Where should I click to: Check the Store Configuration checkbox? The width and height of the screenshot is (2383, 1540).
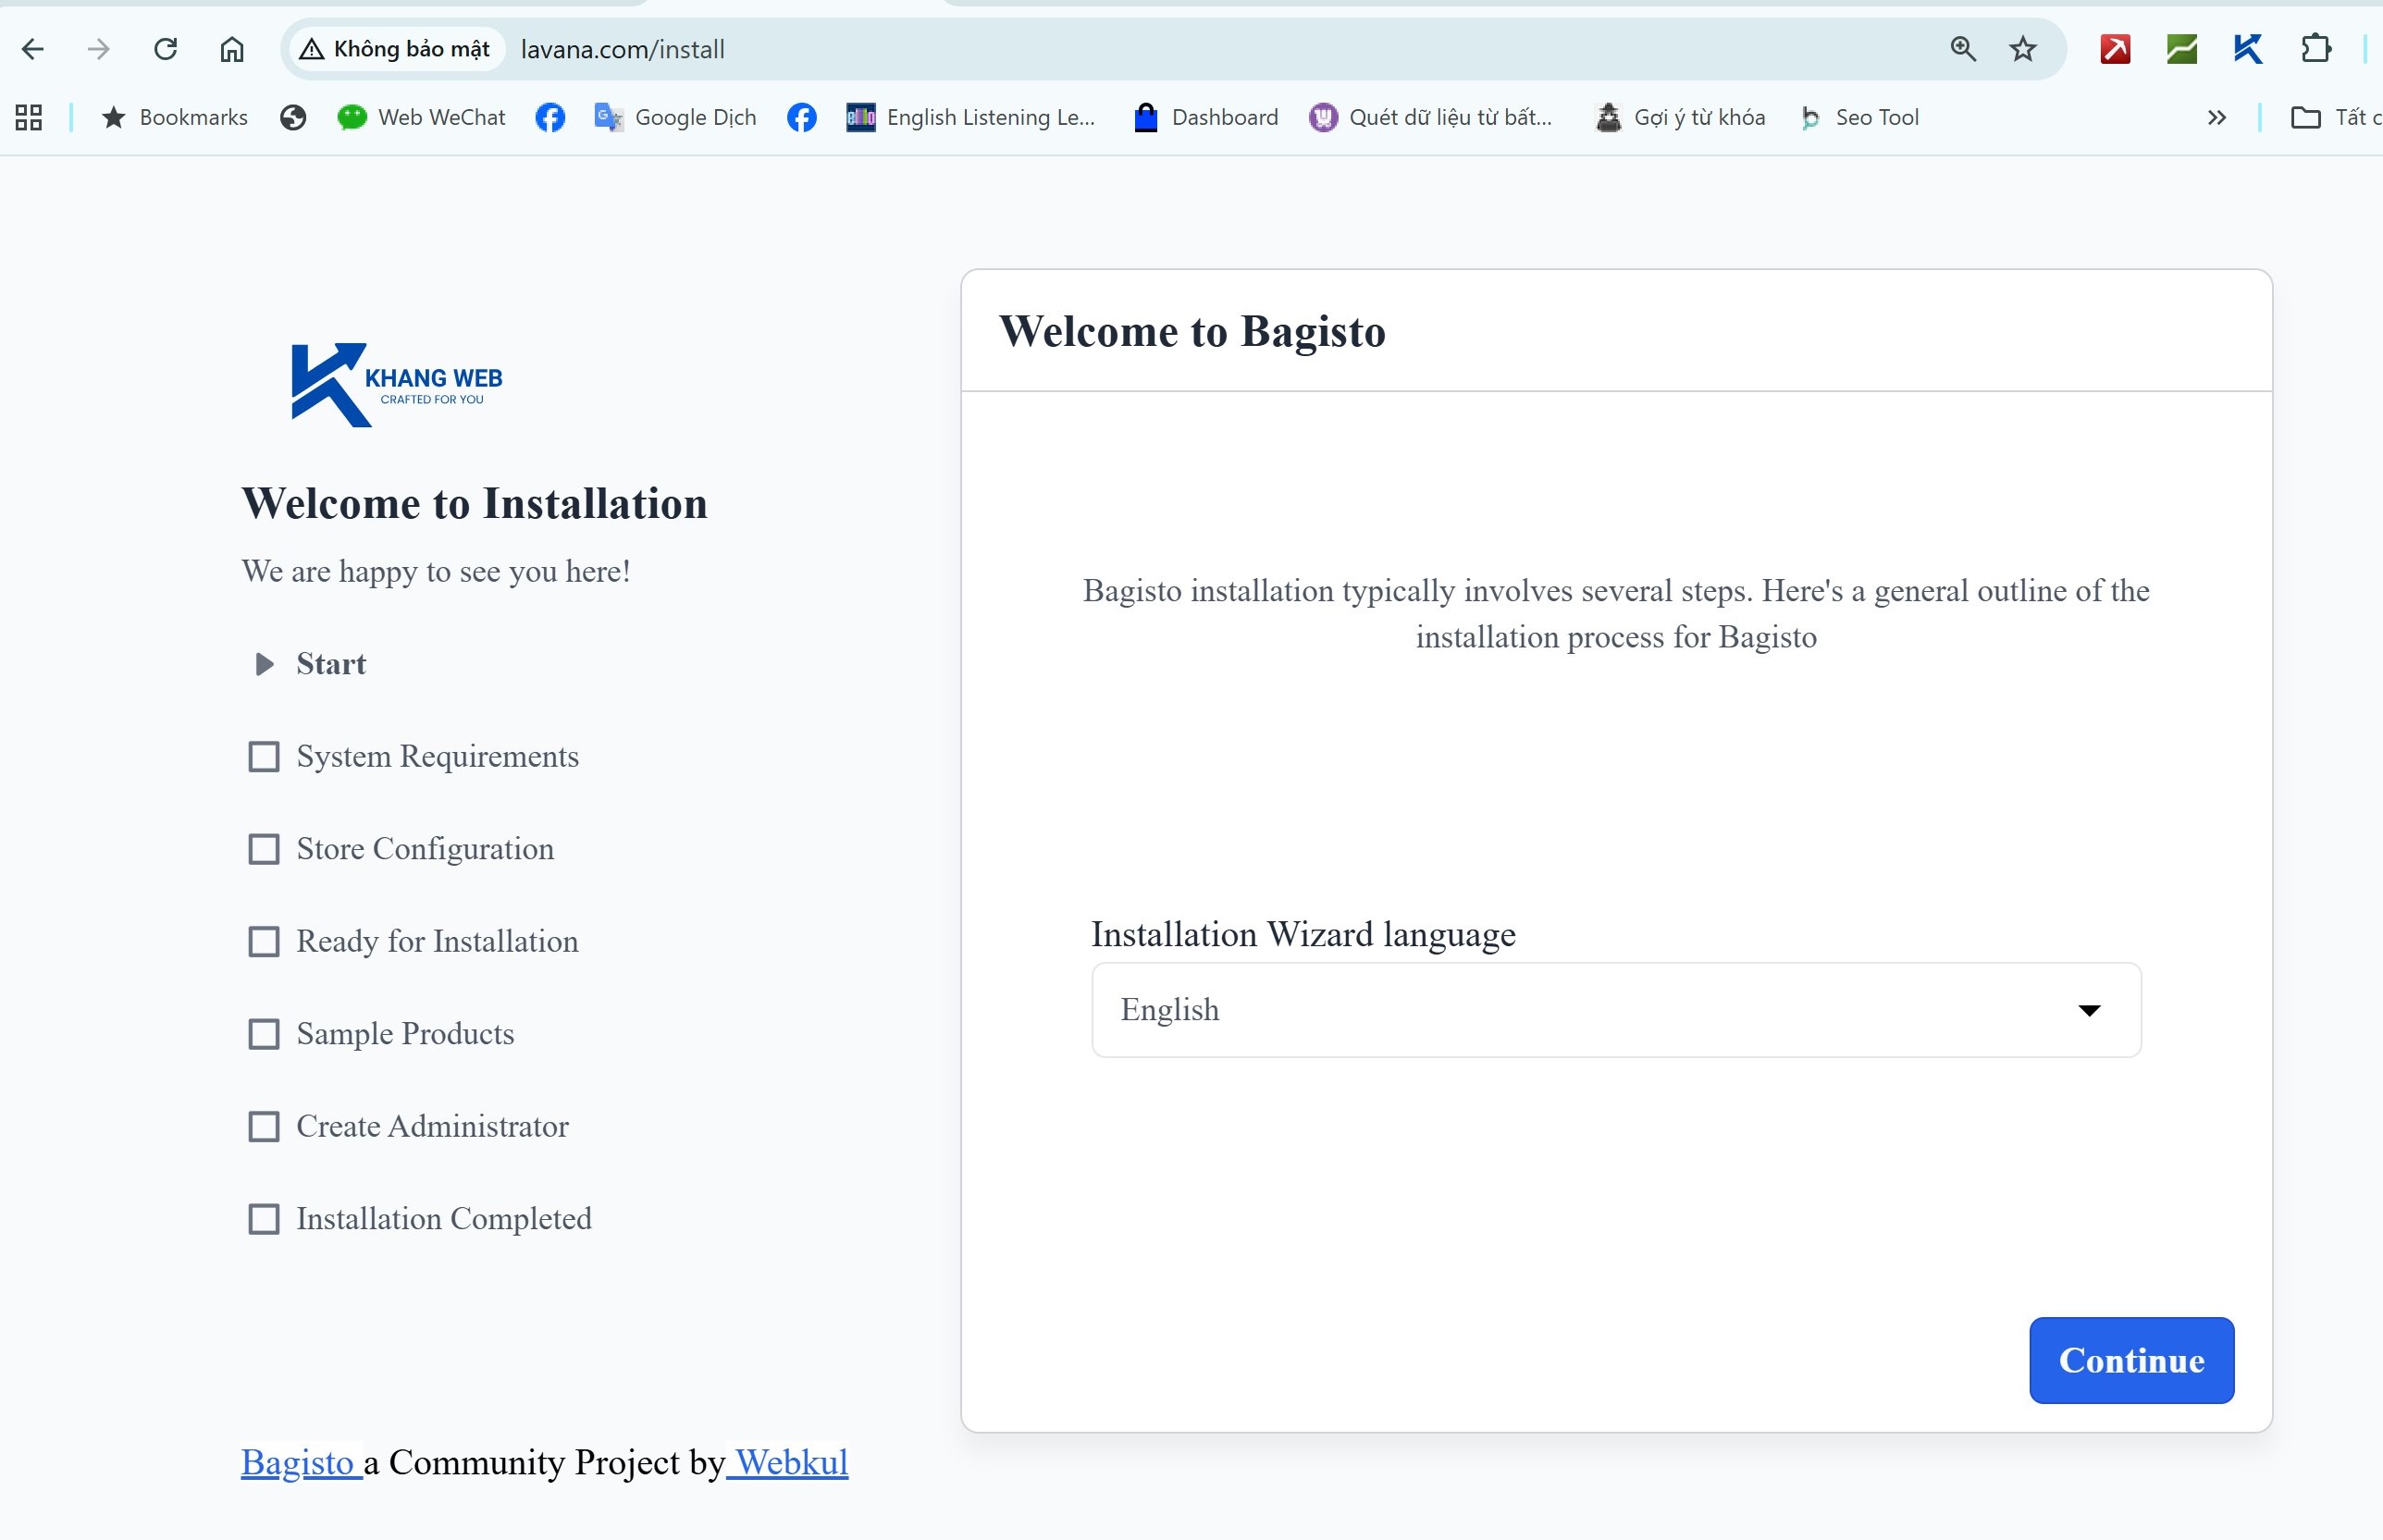pyautogui.click(x=264, y=849)
